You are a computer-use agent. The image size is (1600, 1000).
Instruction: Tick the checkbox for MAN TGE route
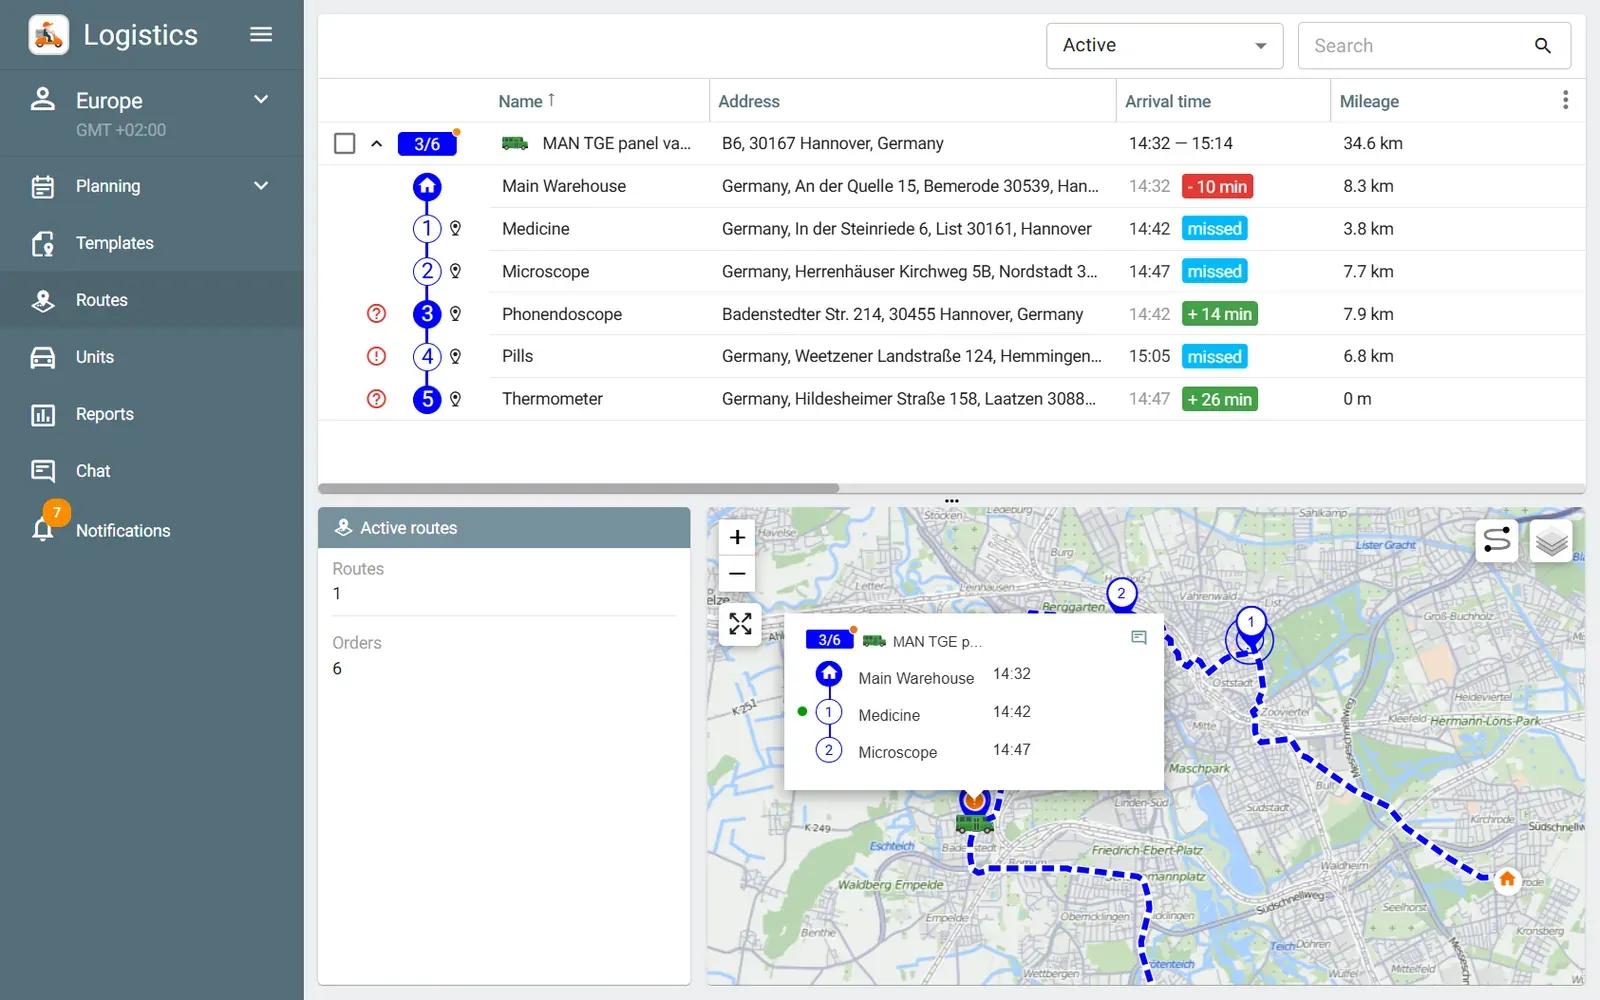tap(345, 144)
